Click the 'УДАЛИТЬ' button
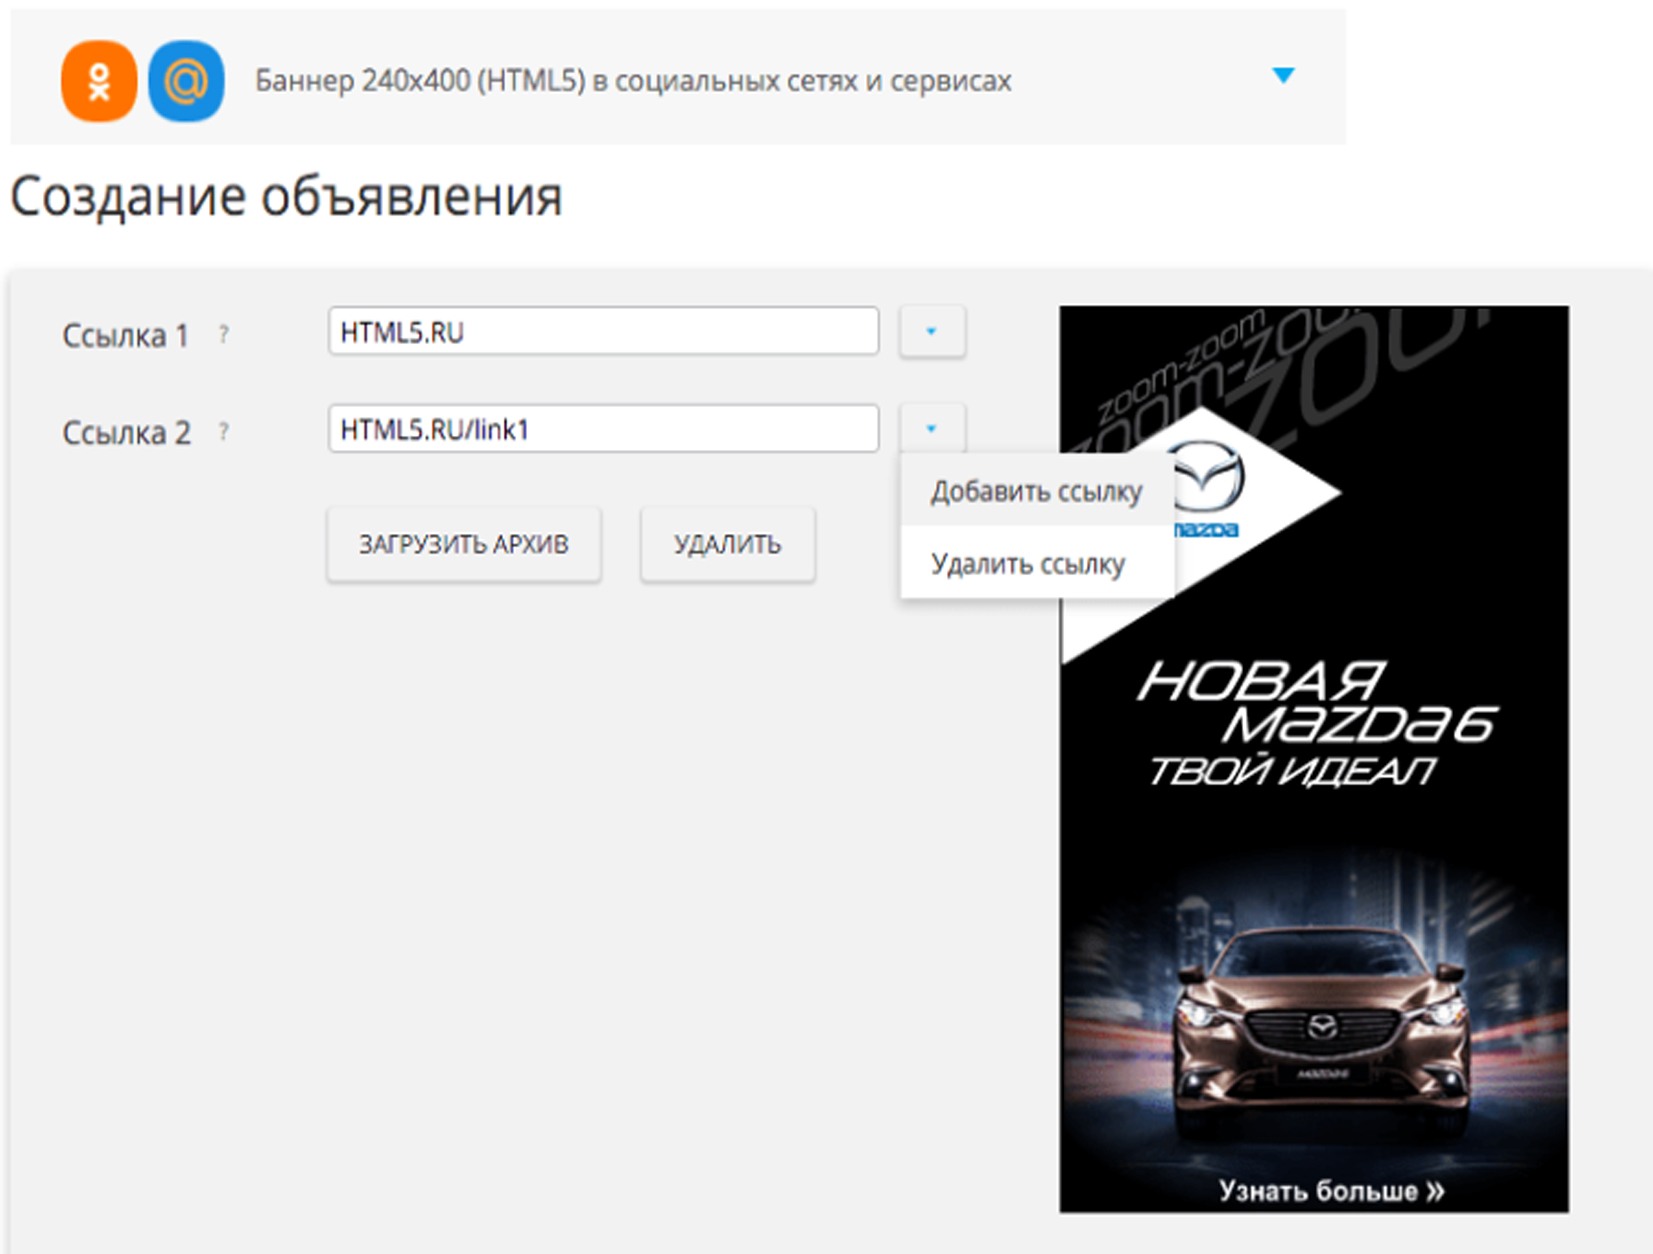This screenshot has height=1254, width=1653. [727, 544]
